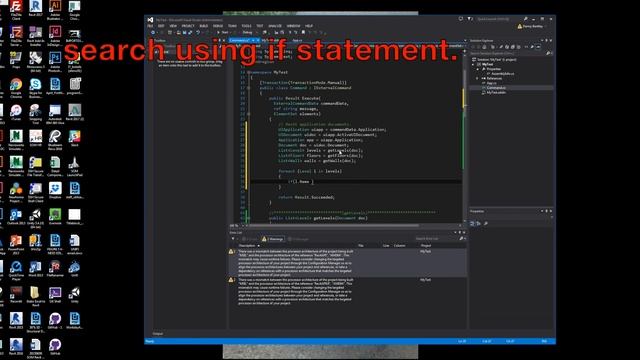Image resolution: width=640 pixels, height=360 pixels.
Task: Open editor zoom percentage dropdown
Action: [x=237, y=225]
